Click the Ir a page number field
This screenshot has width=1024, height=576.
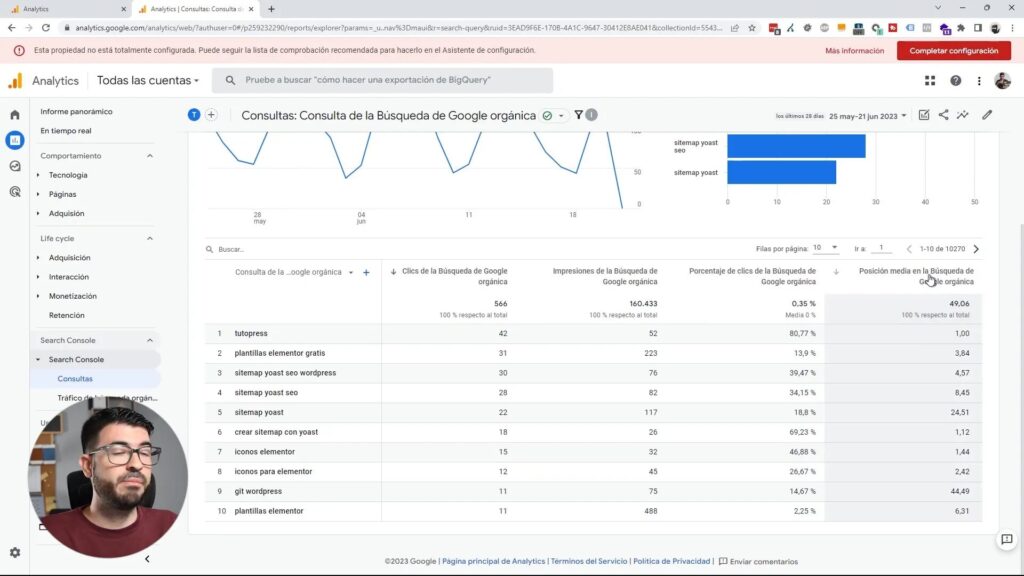pyautogui.click(x=881, y=248)
